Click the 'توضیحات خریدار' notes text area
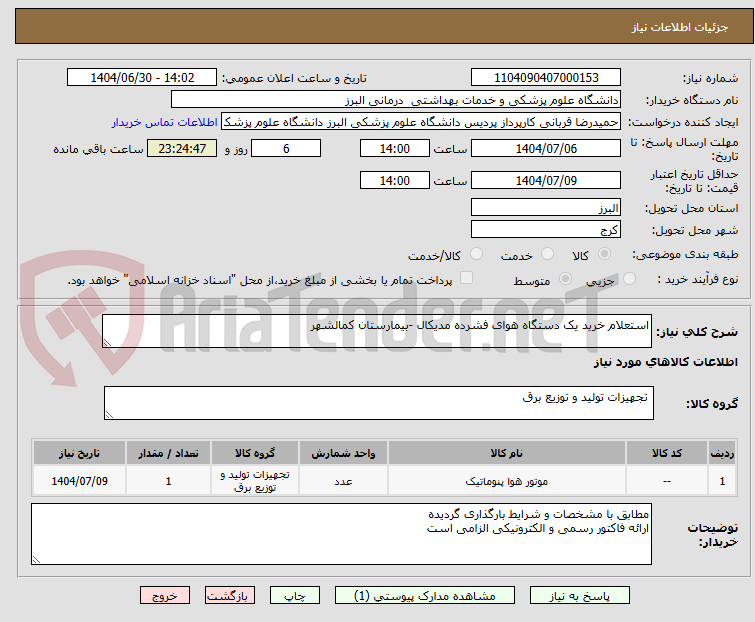Image resolution: width=755 pixels, height=622 pixels. click(x=340, y=533)
